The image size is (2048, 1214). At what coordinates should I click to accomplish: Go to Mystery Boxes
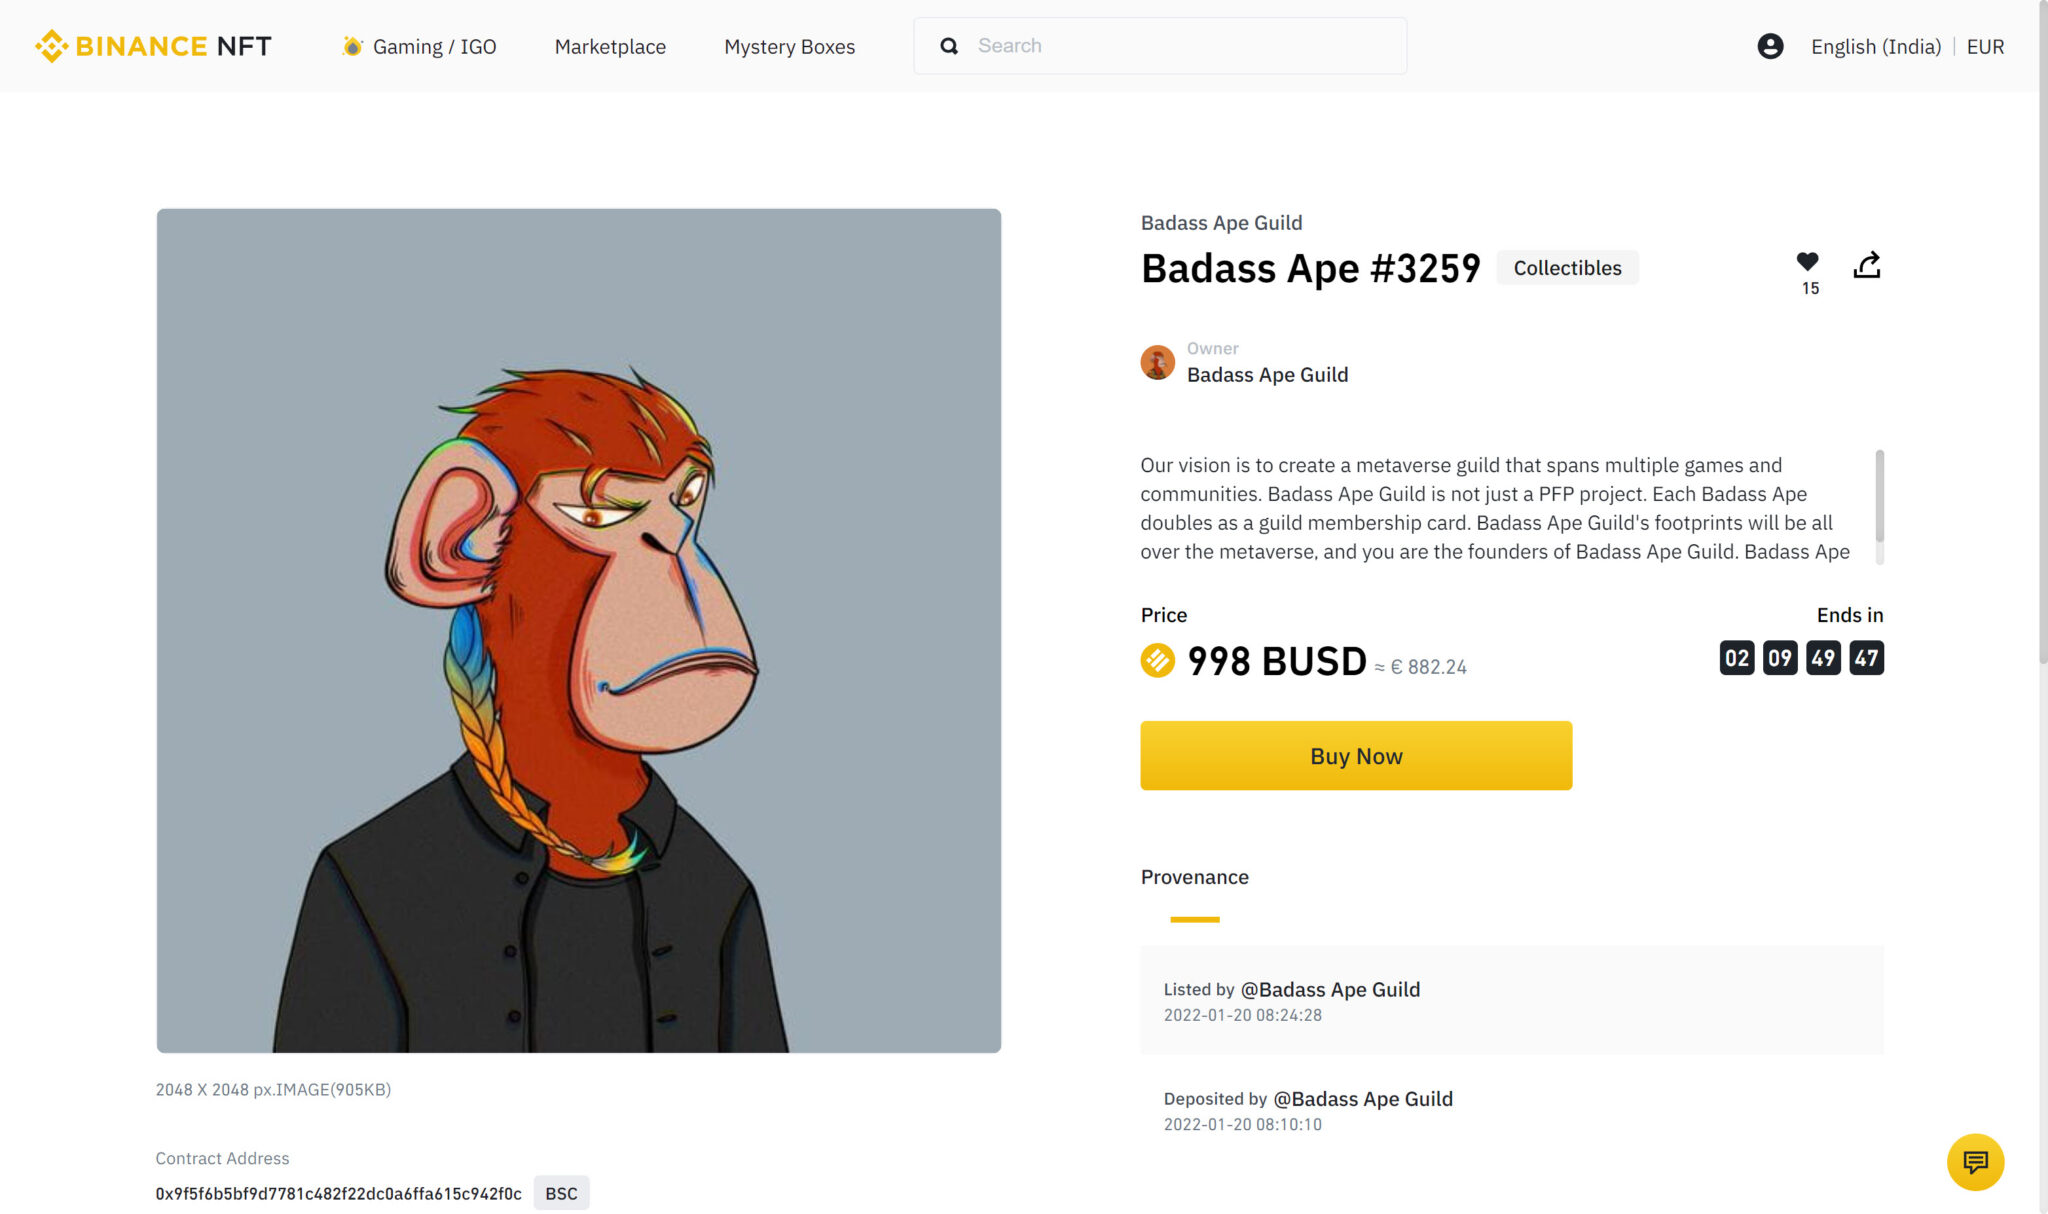(x=789, y=46)
